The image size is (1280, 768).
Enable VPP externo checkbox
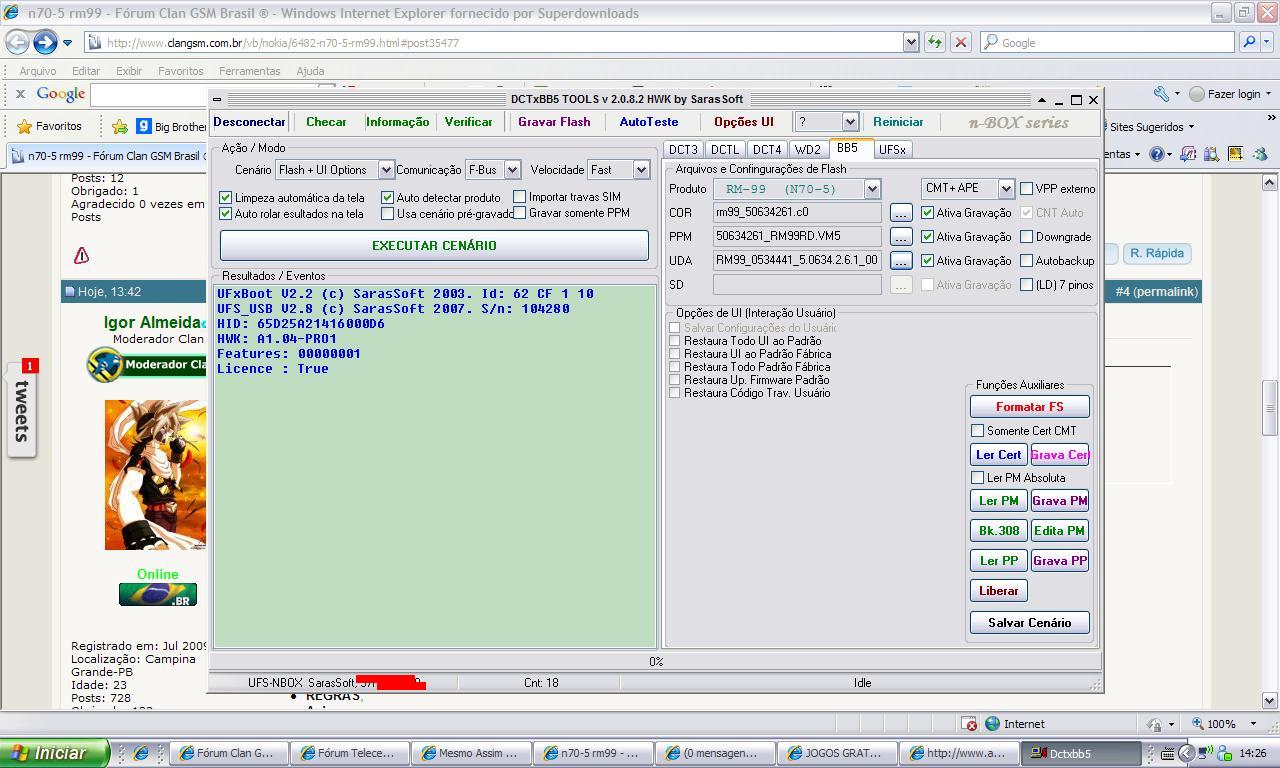point(1027,188)
